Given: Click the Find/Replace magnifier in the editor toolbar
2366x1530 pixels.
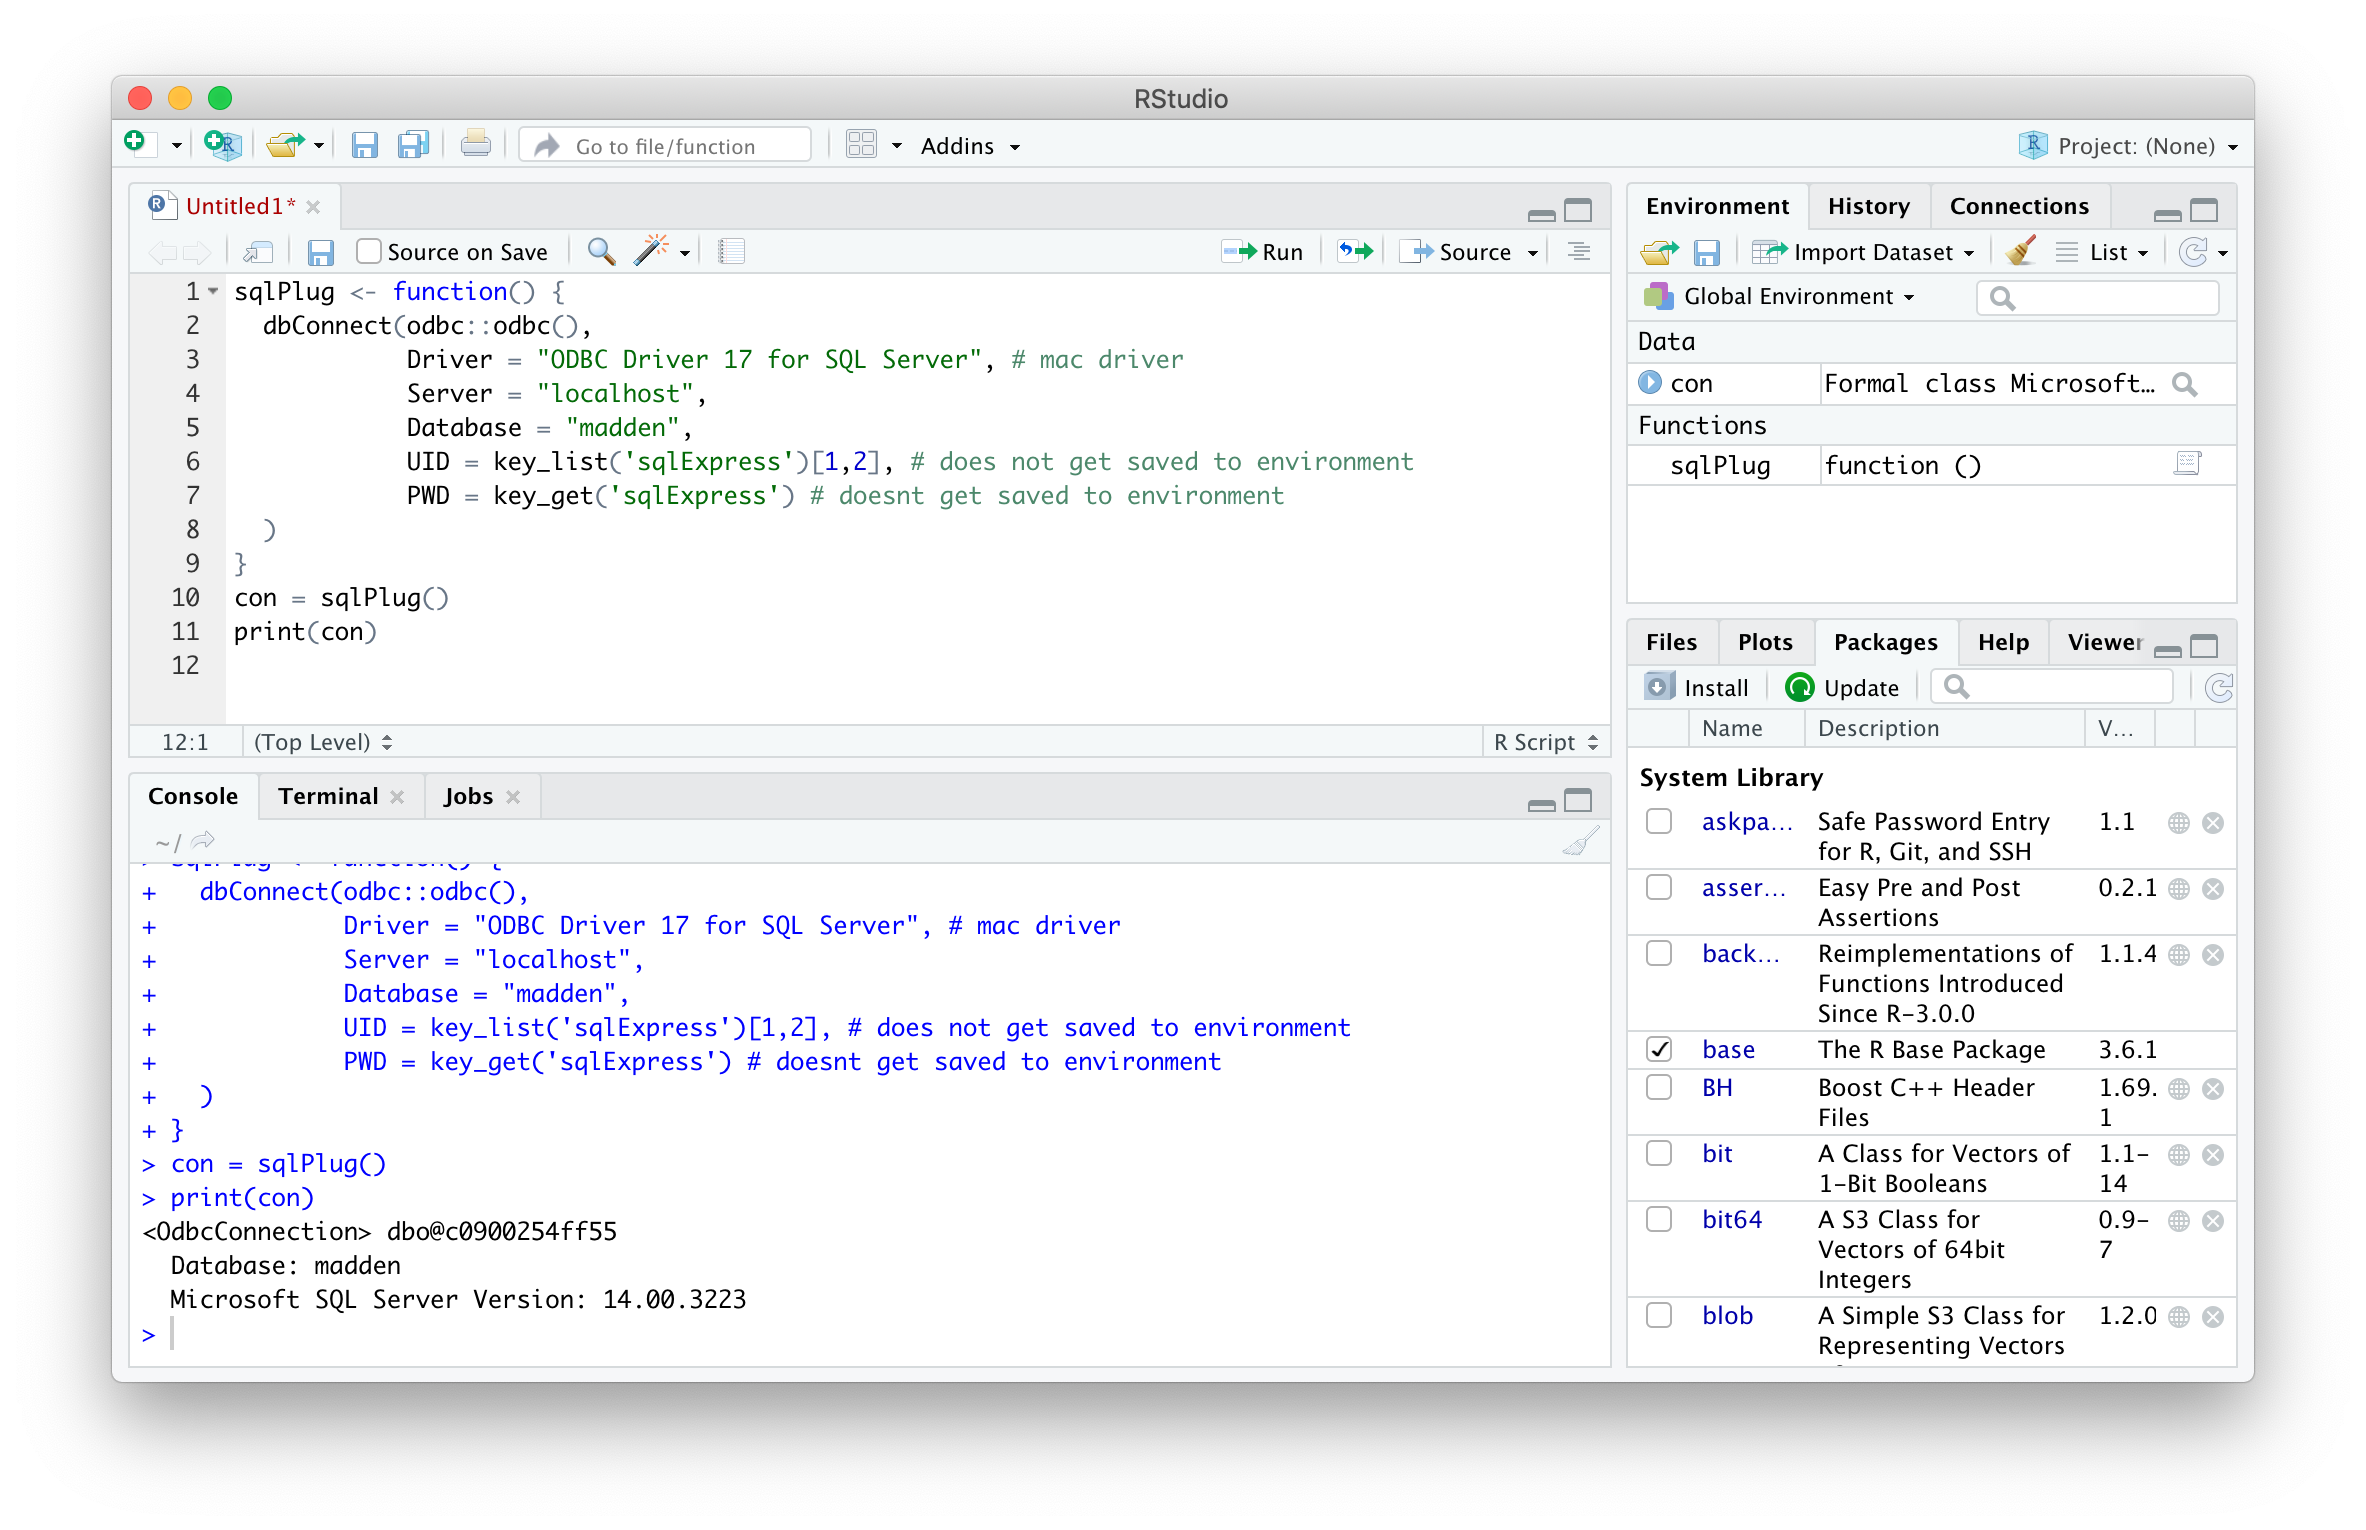Looking at the screenshot, I should tap(601, 251).
